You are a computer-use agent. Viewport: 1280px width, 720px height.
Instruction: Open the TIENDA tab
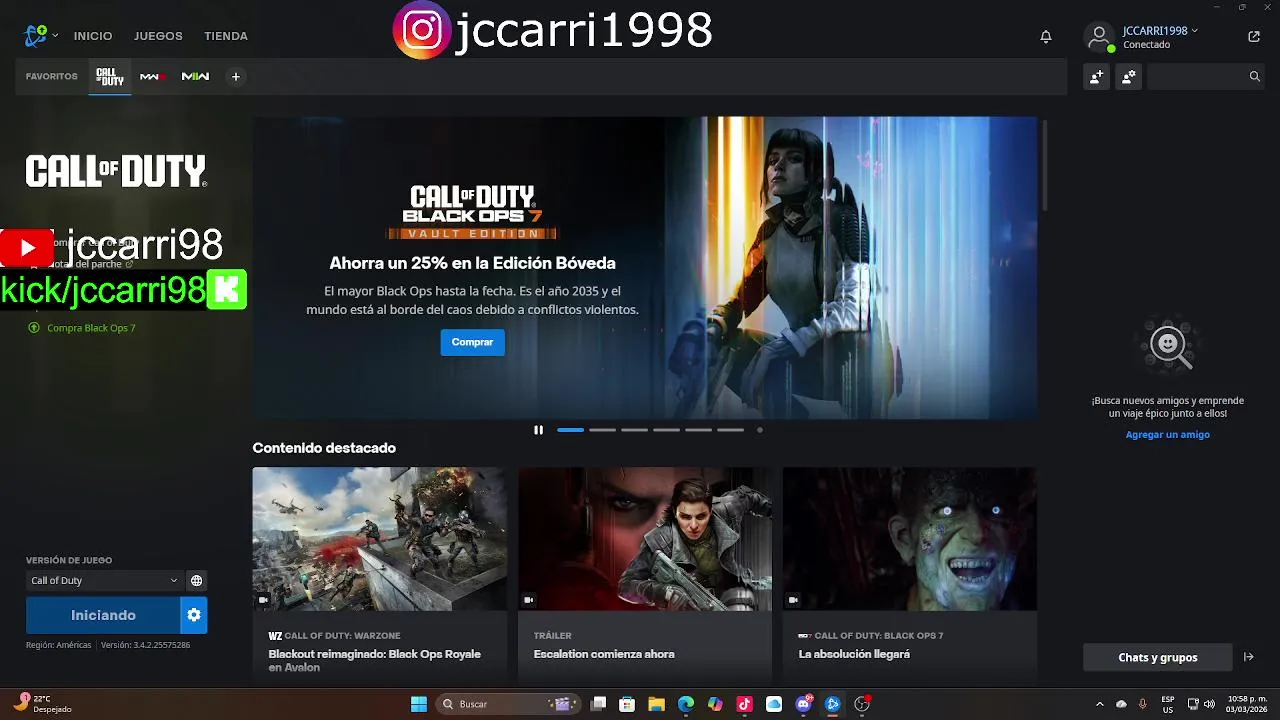coord(226,36)
